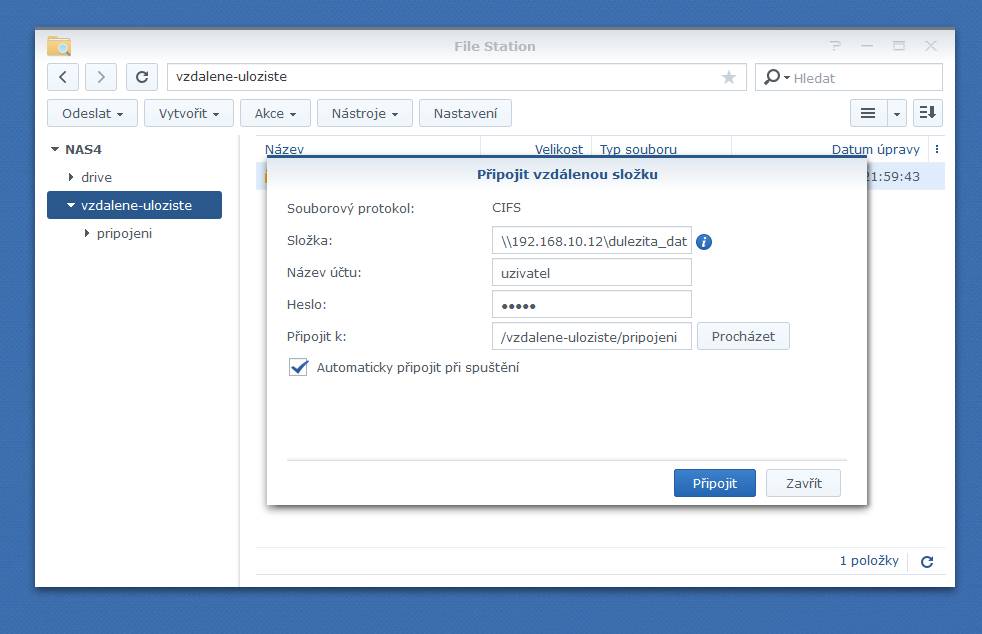This screenshot has width=982, height=634.
Task: Open the Nastavení settings
Action: pos(465,113)
